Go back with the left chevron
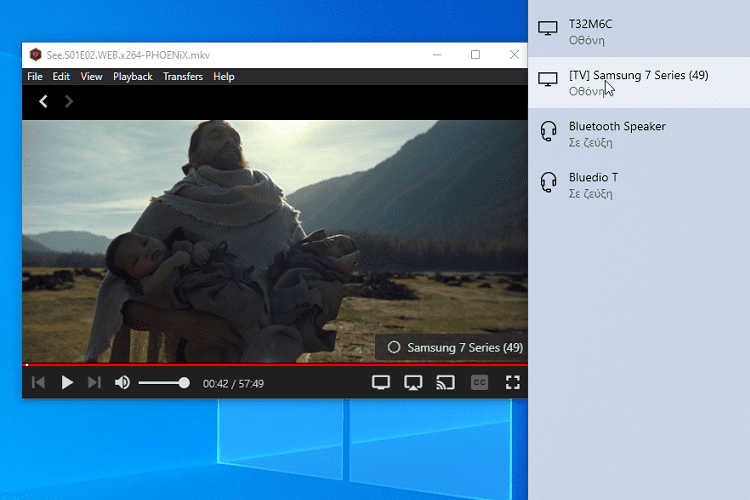This screenshot has height=500, width=750. point(44,101)
